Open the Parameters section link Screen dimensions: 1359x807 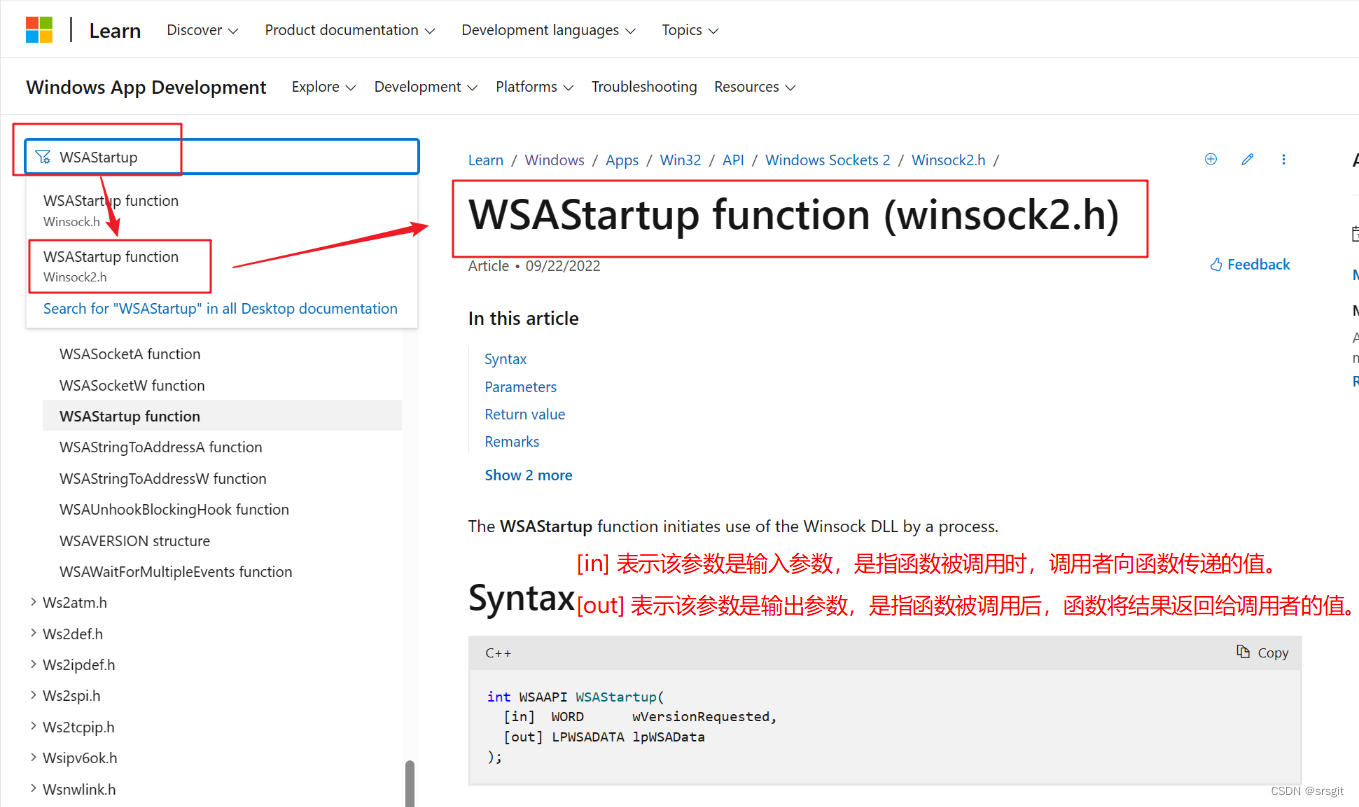click(520, 386)
